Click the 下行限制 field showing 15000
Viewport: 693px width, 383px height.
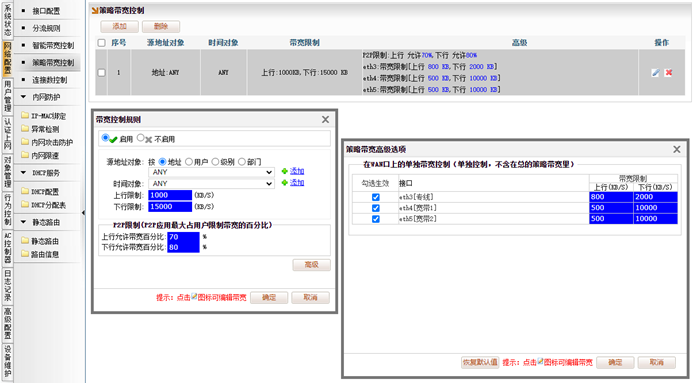pos(170,207)
